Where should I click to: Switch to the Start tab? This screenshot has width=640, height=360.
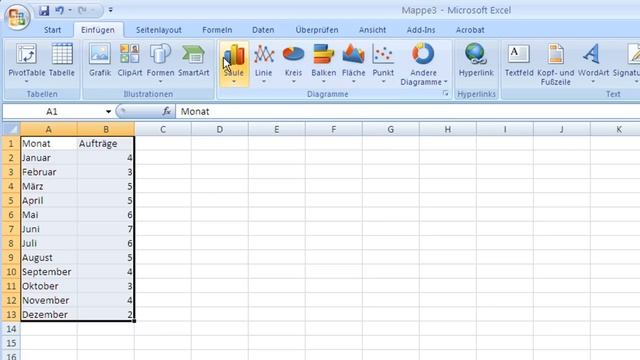(x=53, y=30)
